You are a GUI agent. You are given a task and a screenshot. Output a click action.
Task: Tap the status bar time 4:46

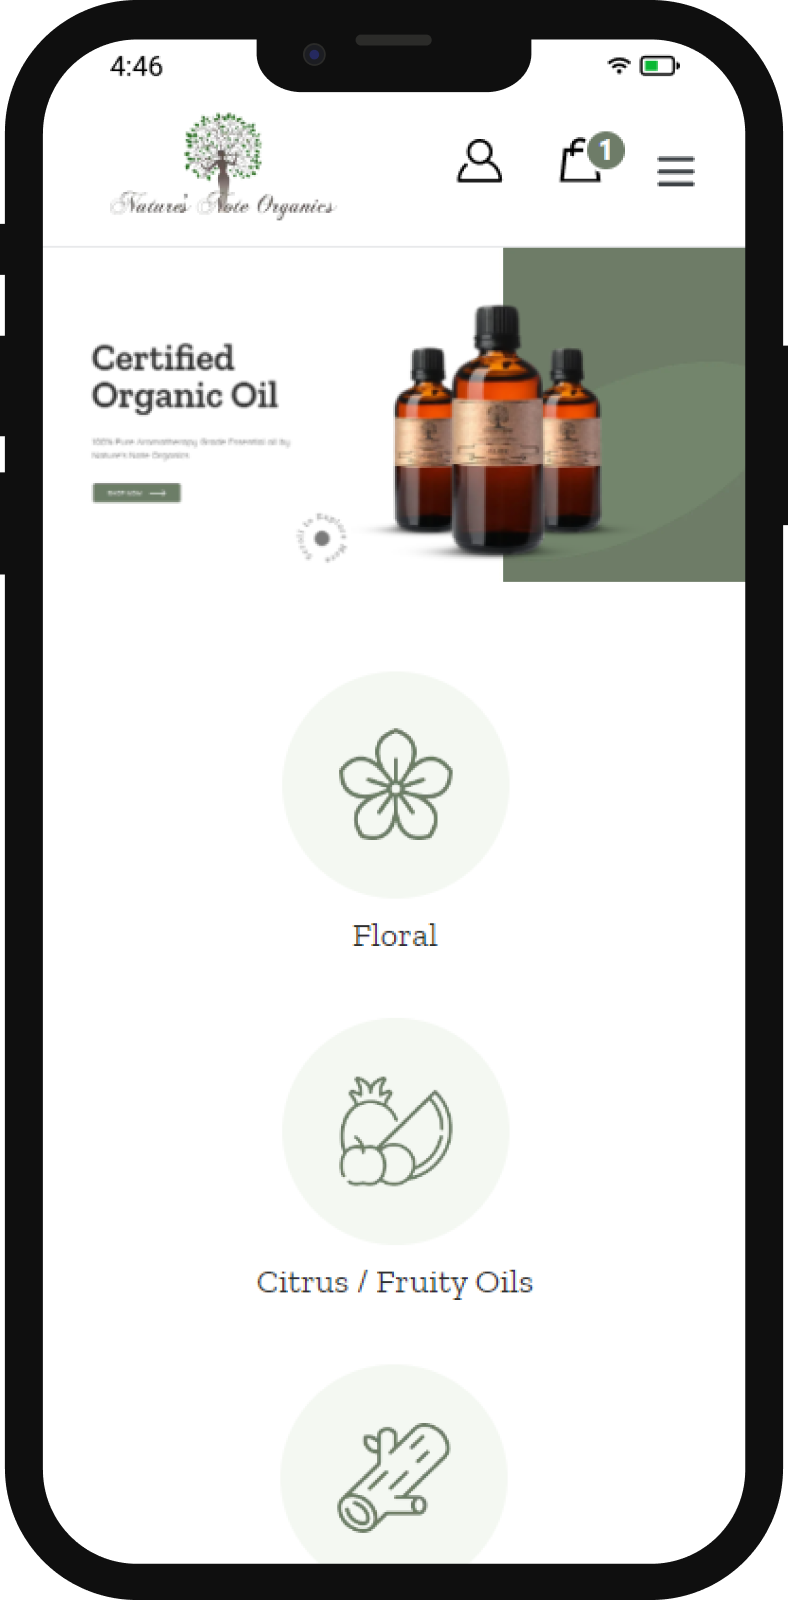pyautogui.click(x=136, y=66)
